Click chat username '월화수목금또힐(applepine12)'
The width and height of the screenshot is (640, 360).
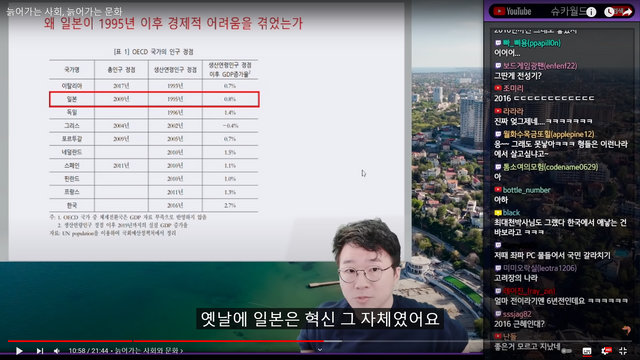549,134
